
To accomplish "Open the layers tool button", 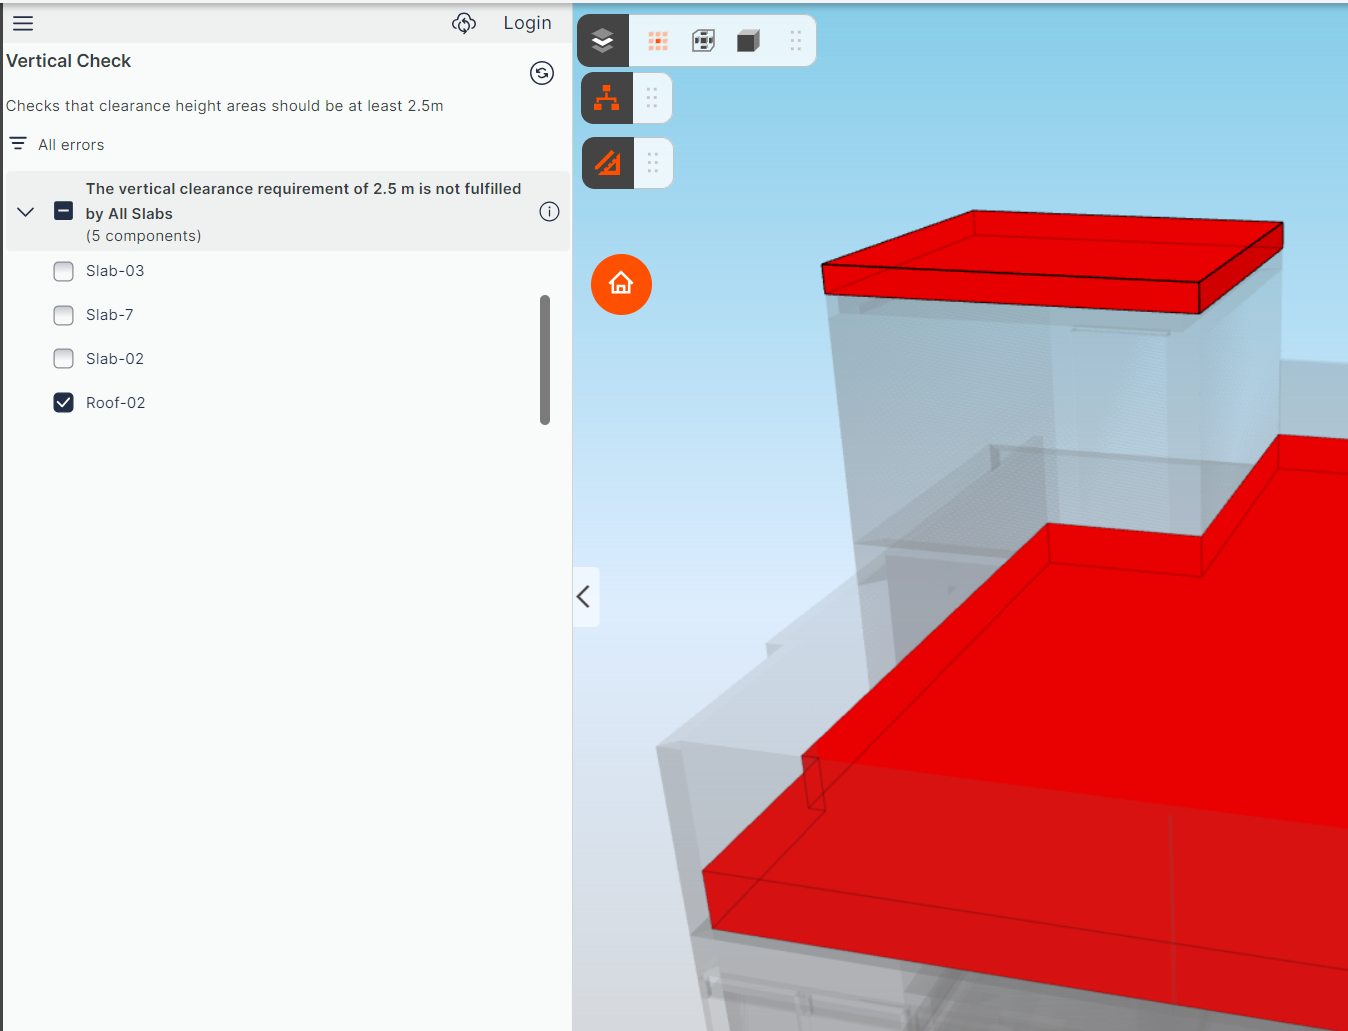I will tap(603, 41).
